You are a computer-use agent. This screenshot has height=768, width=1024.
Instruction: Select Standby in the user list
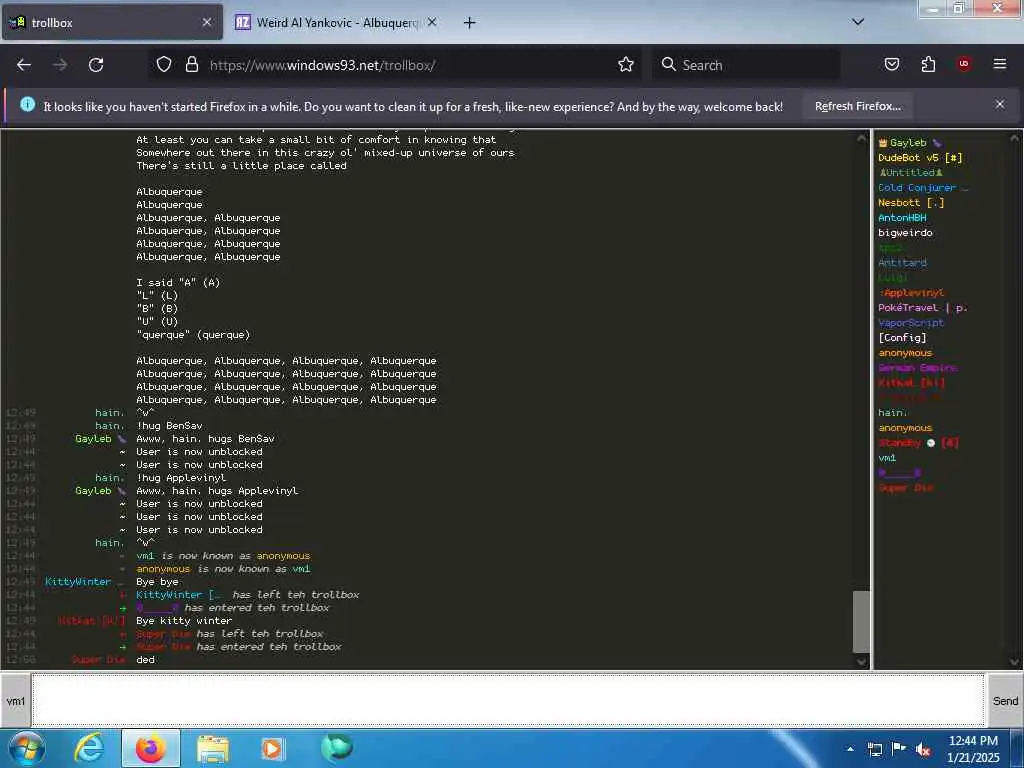(918, 443)
